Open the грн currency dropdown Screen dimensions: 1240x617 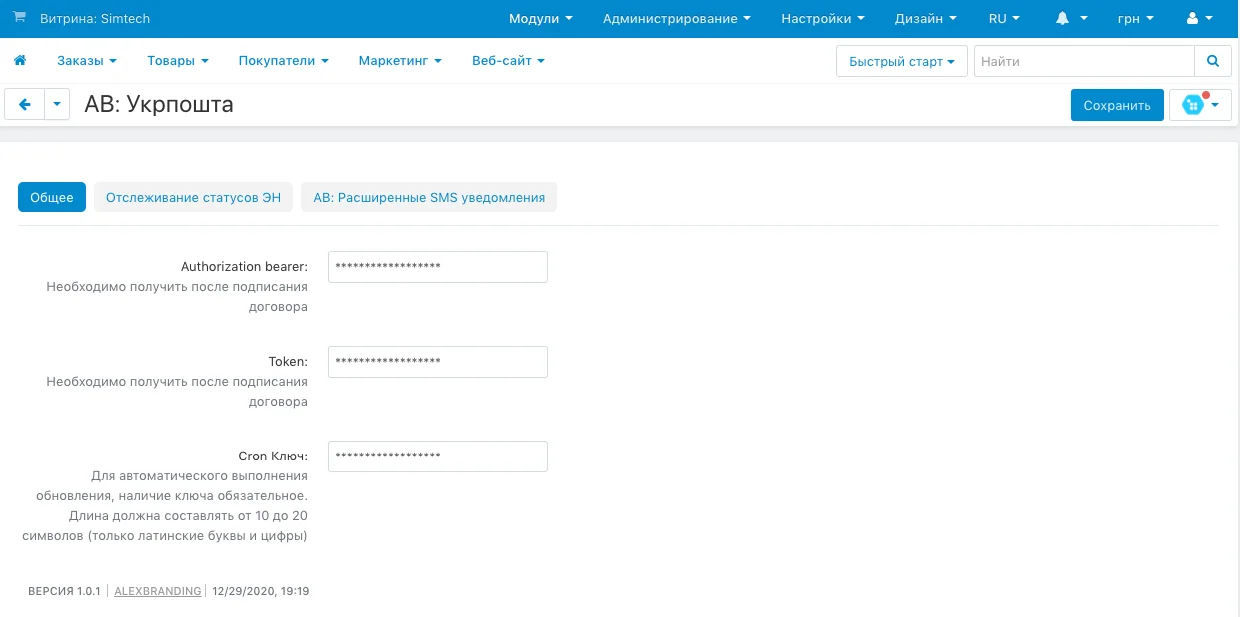1135,19
